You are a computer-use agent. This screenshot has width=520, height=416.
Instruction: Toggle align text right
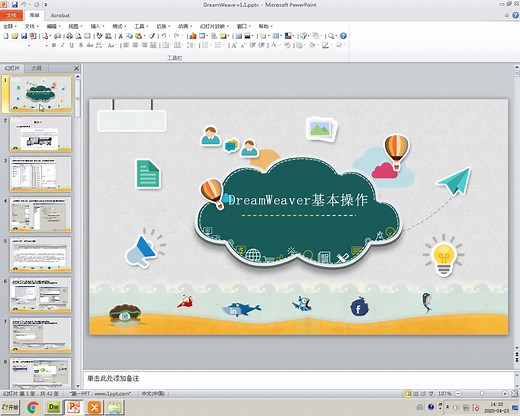(x=144, y=45)
